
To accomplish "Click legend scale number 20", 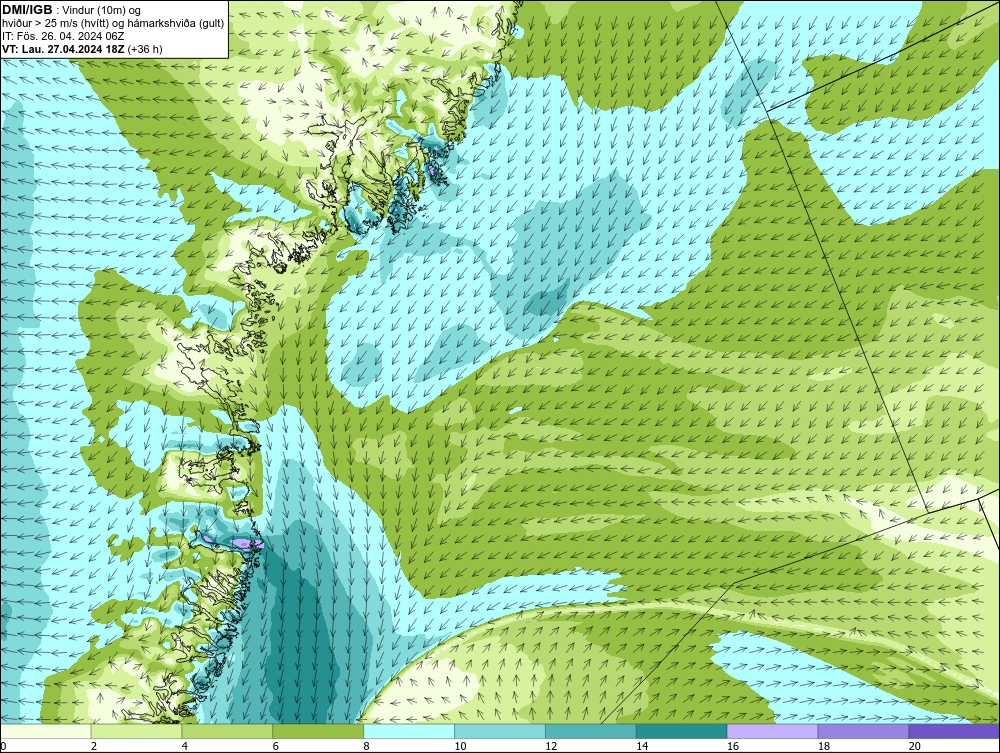I will (915, 746).
